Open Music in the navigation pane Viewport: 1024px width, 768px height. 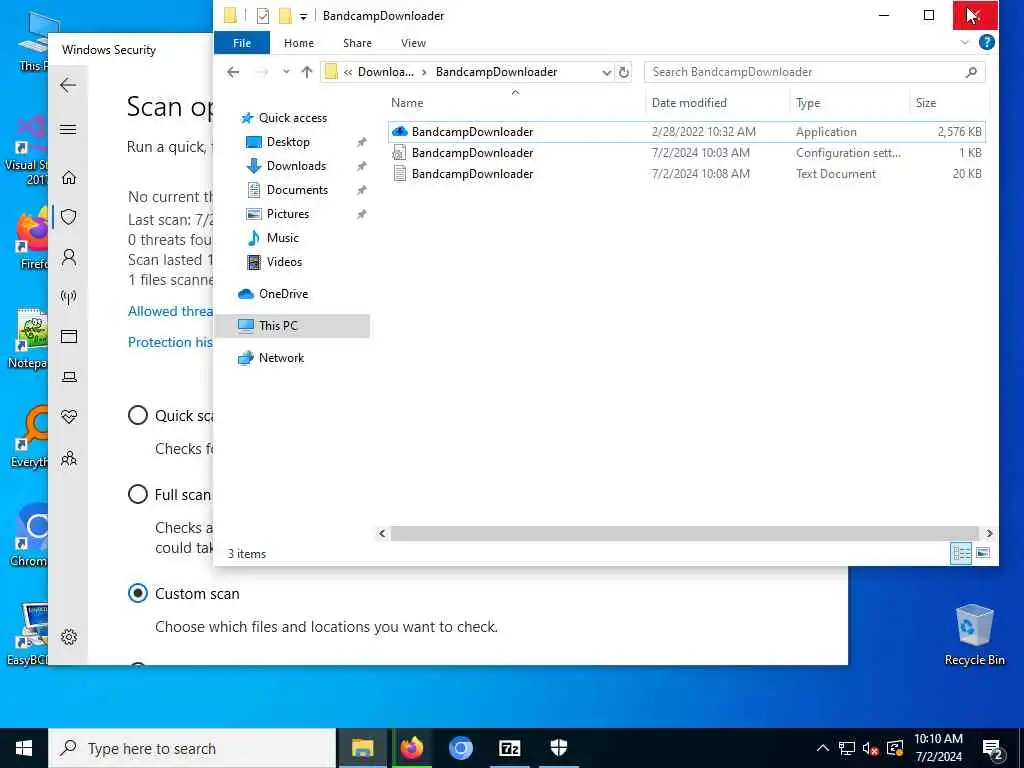click(282, 238)
